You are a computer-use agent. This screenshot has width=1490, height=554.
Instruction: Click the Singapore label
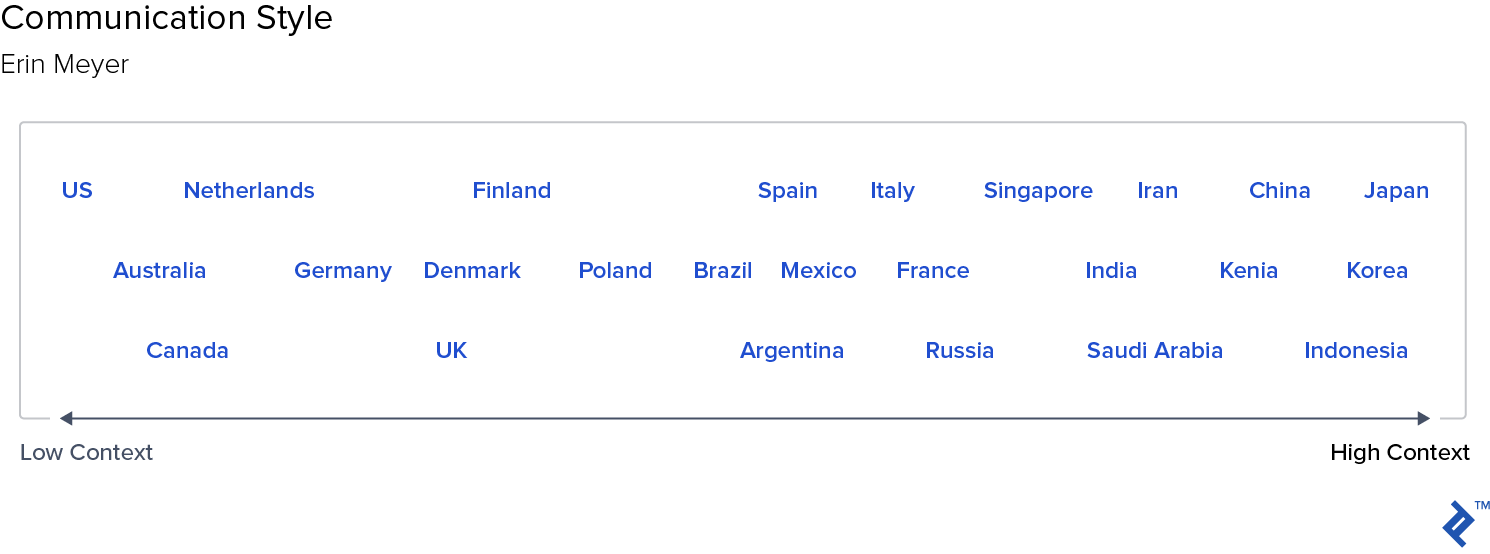point(1038,191)
